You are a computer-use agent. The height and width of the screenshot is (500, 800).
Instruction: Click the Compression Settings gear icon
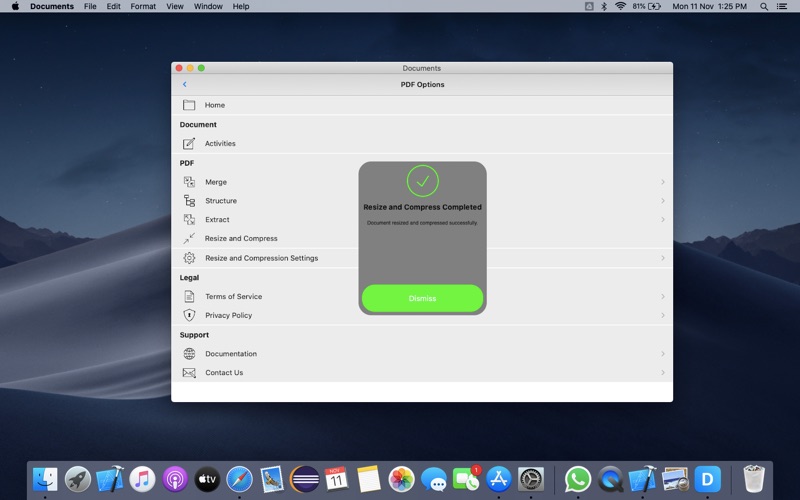189,258
